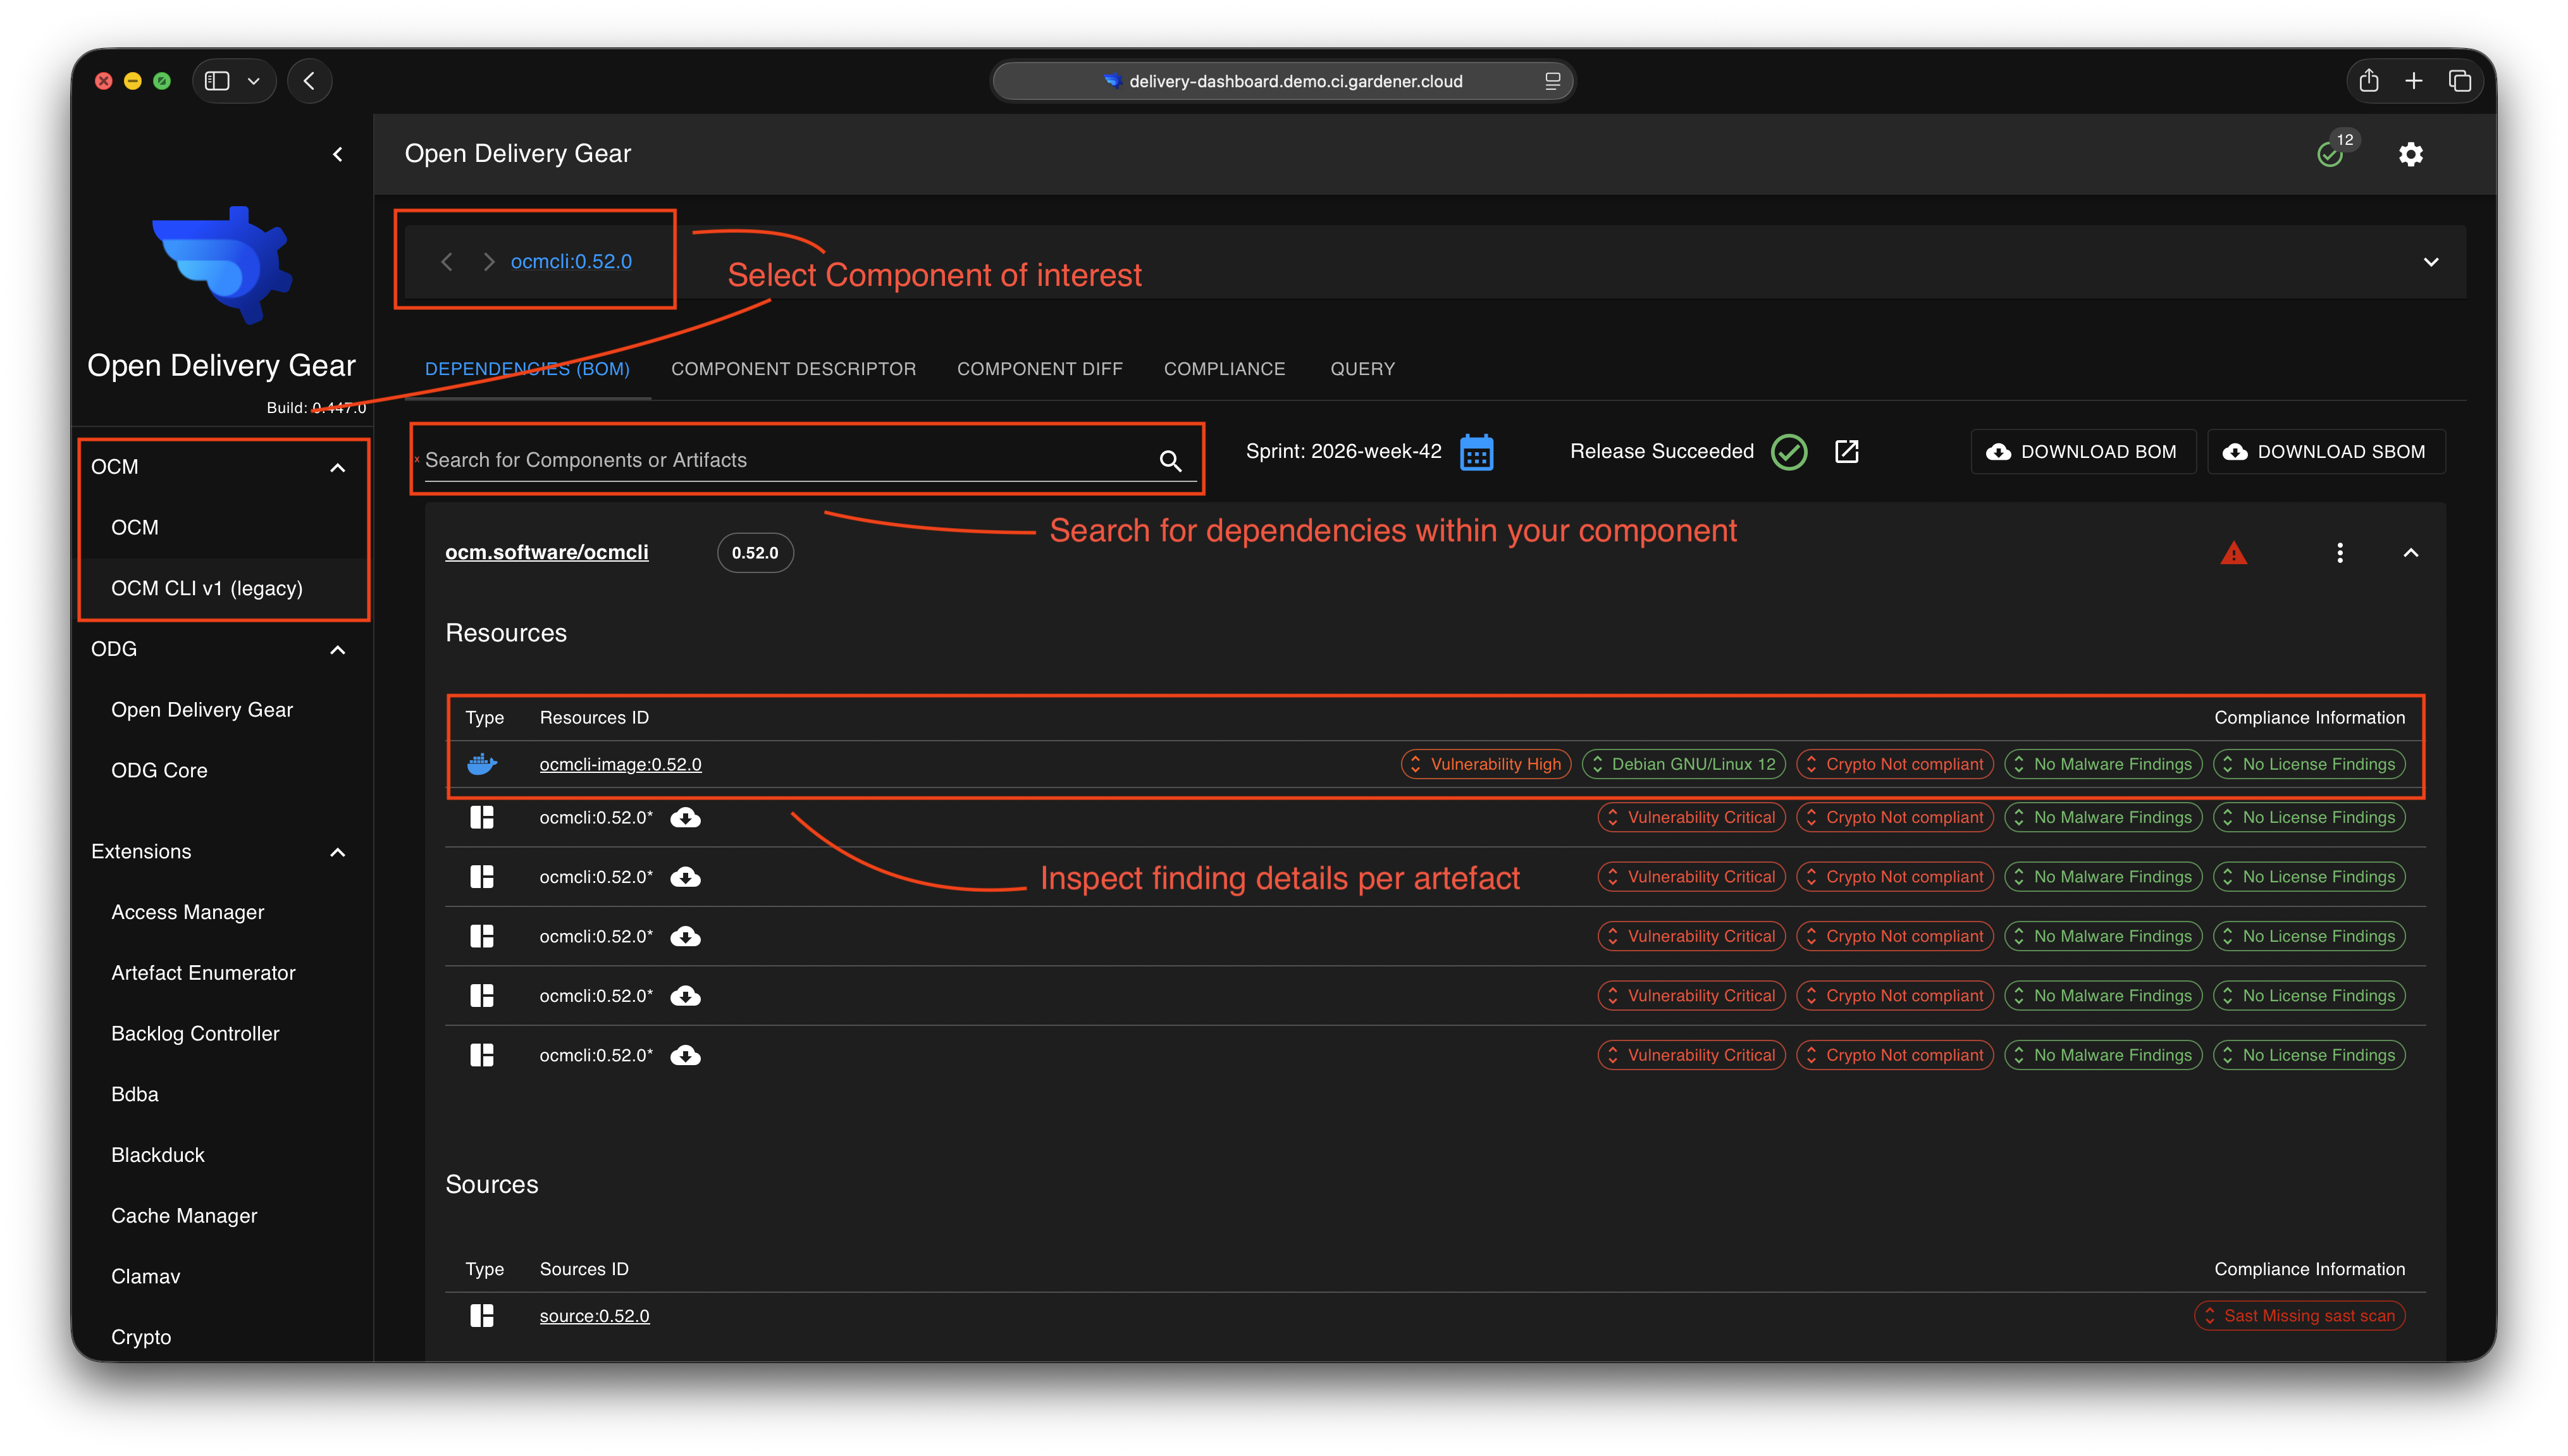Collapse the Extensions sidebar section
This screenshot has width=2568, height=1456.
pyautogui.click(x=338, y=852)
